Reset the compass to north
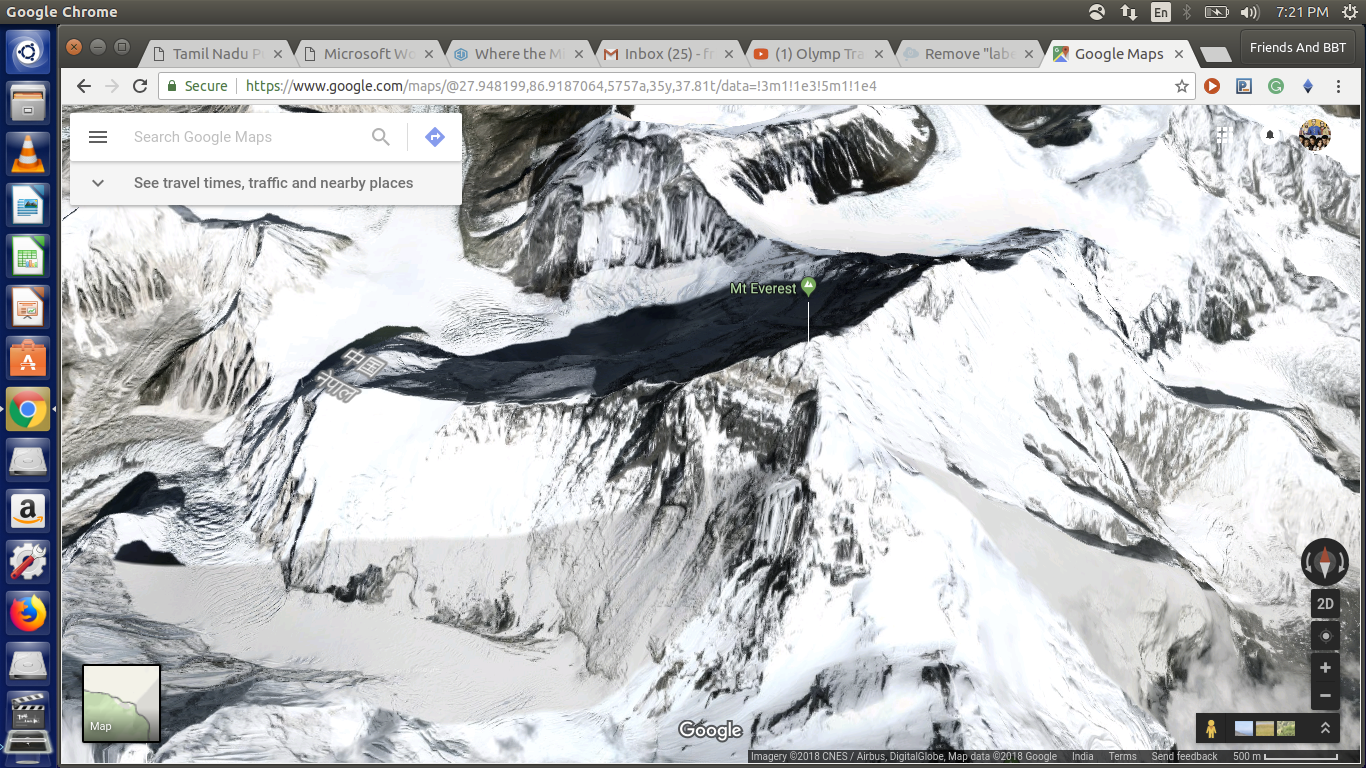 [1325, 562]
